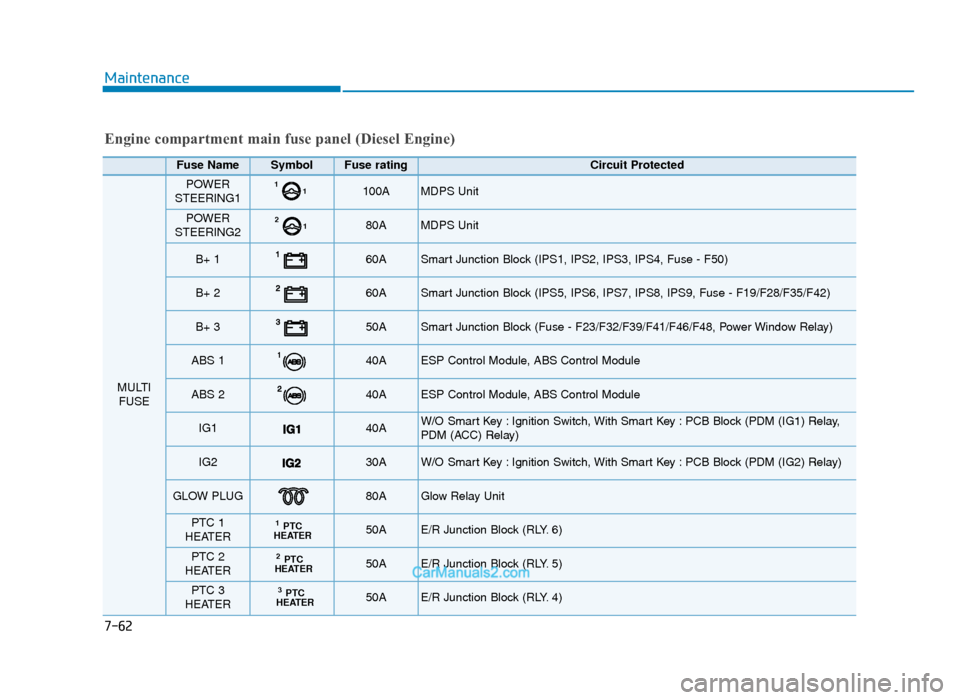Click the B+ 1 battery symbol
The width and height of the screenshot is (960, 700).
292,260
